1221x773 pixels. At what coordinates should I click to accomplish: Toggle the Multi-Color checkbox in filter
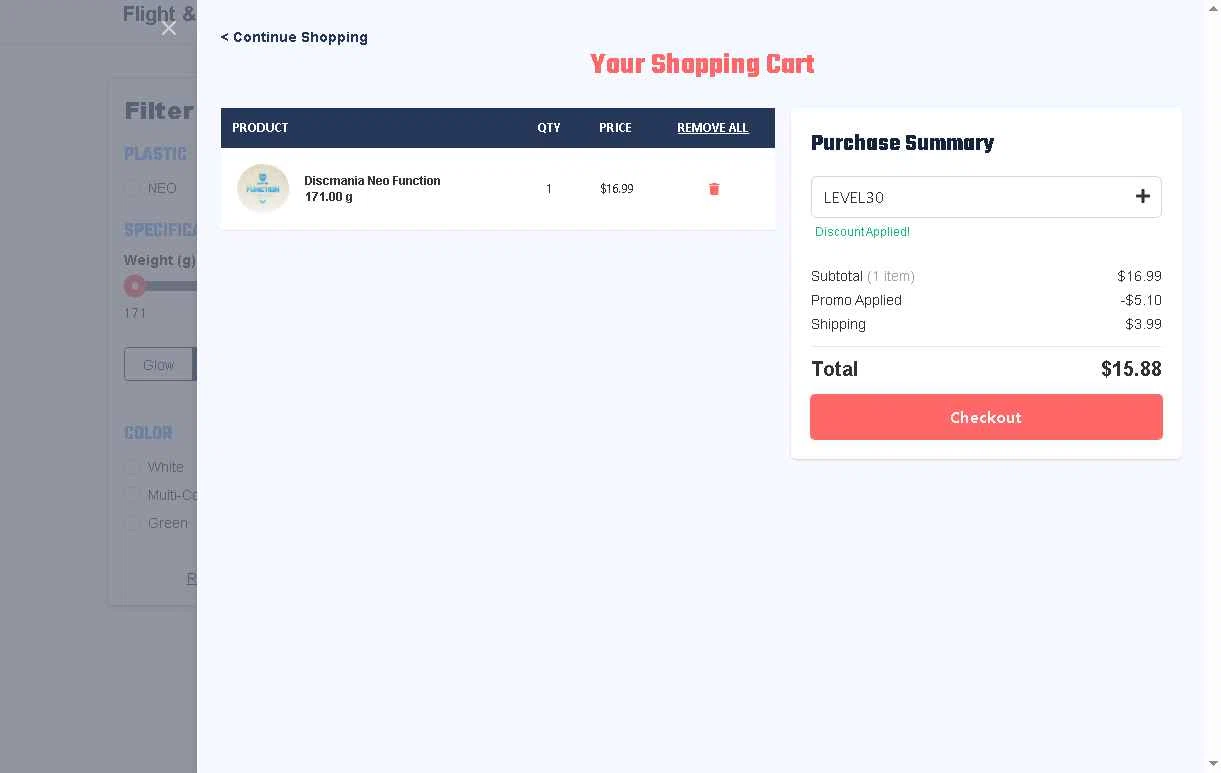132,495
